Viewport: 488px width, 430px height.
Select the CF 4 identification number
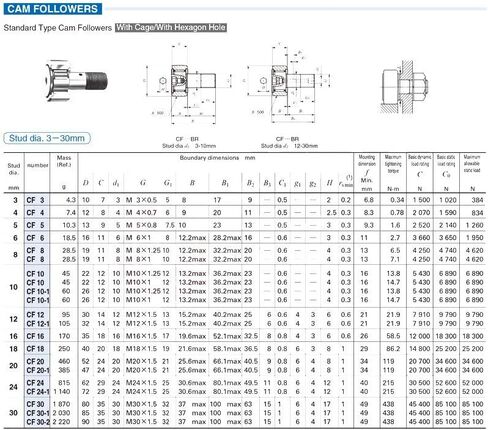coord(35,213)
